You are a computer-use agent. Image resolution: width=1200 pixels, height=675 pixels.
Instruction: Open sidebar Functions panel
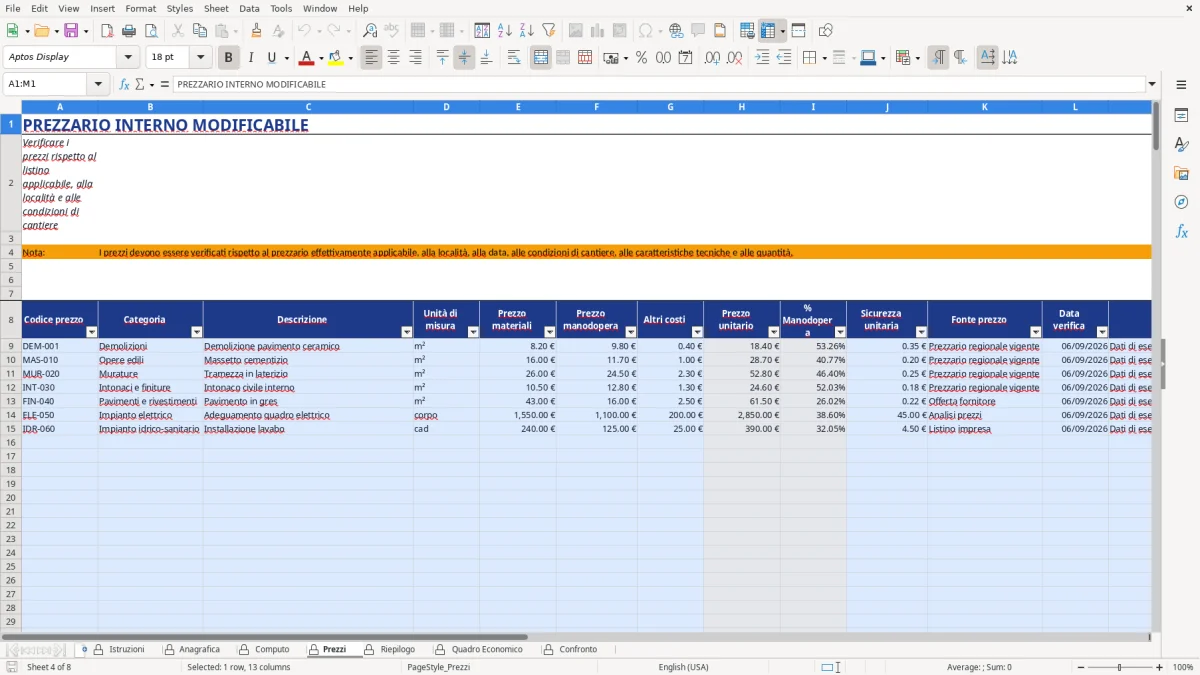pyautogui.click(x=1181, y=231)
